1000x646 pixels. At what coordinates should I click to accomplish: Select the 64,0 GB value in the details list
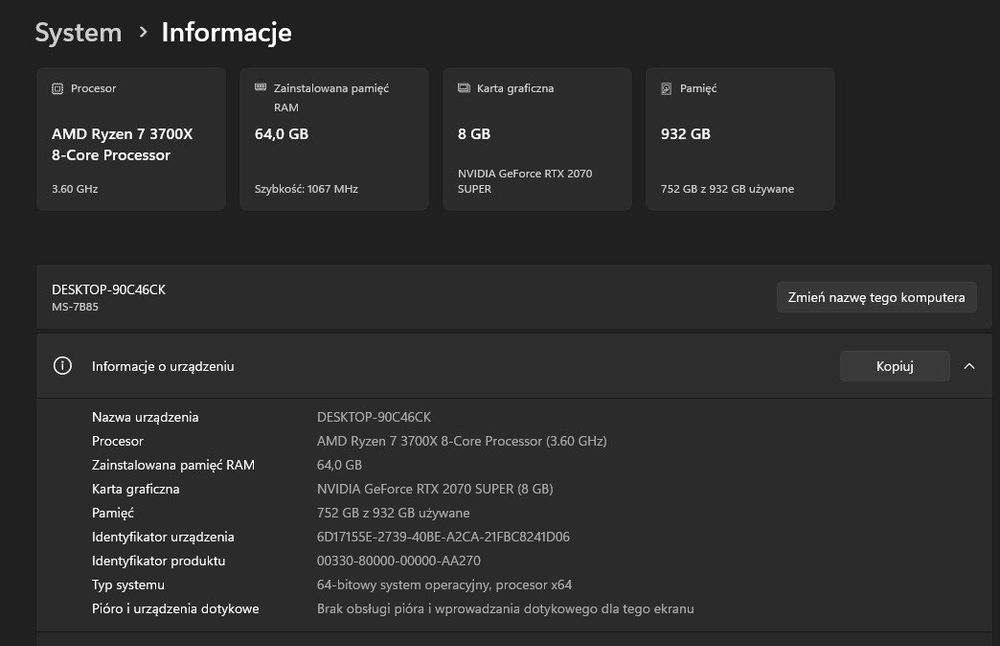[x=339, y=466]
